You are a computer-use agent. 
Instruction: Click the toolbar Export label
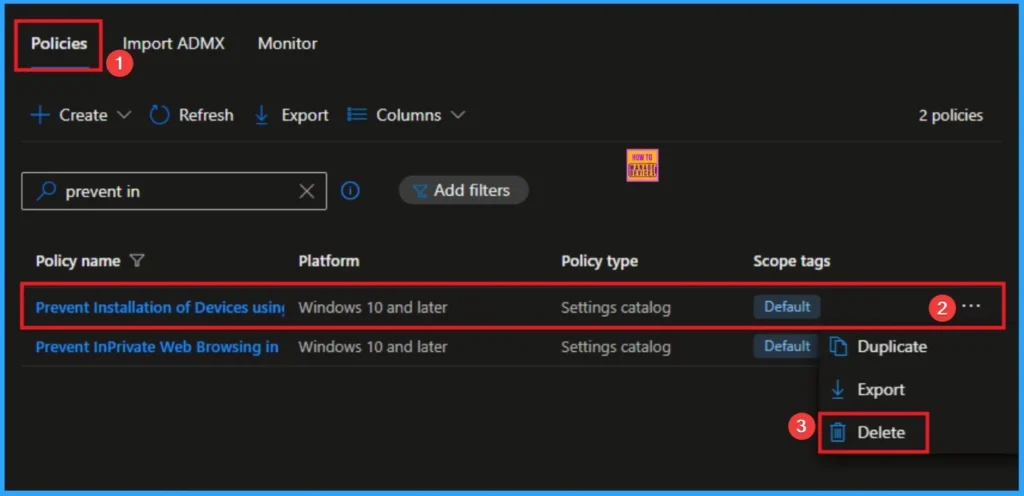[x=305, y=116]
